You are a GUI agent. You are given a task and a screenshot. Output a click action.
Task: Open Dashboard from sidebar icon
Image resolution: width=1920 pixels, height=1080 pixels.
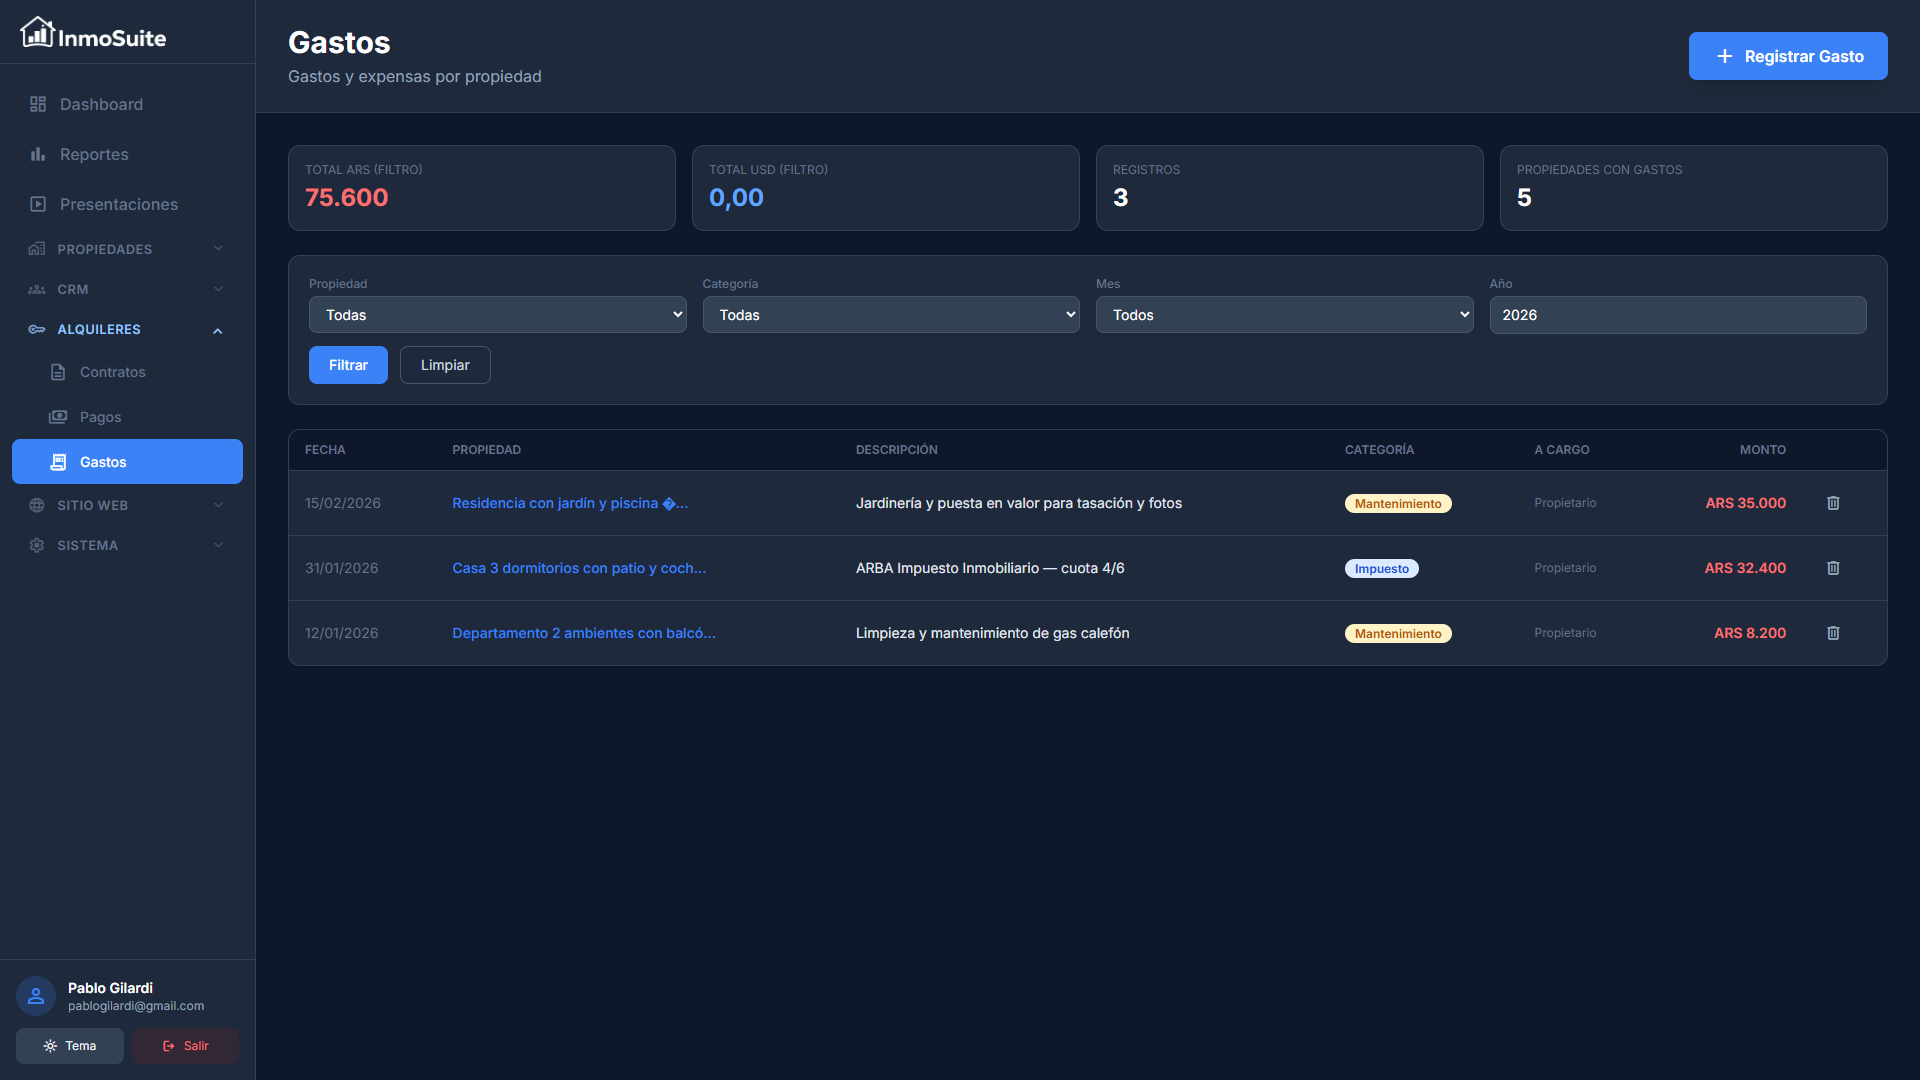pyautogui.click(x=38, y=104)
